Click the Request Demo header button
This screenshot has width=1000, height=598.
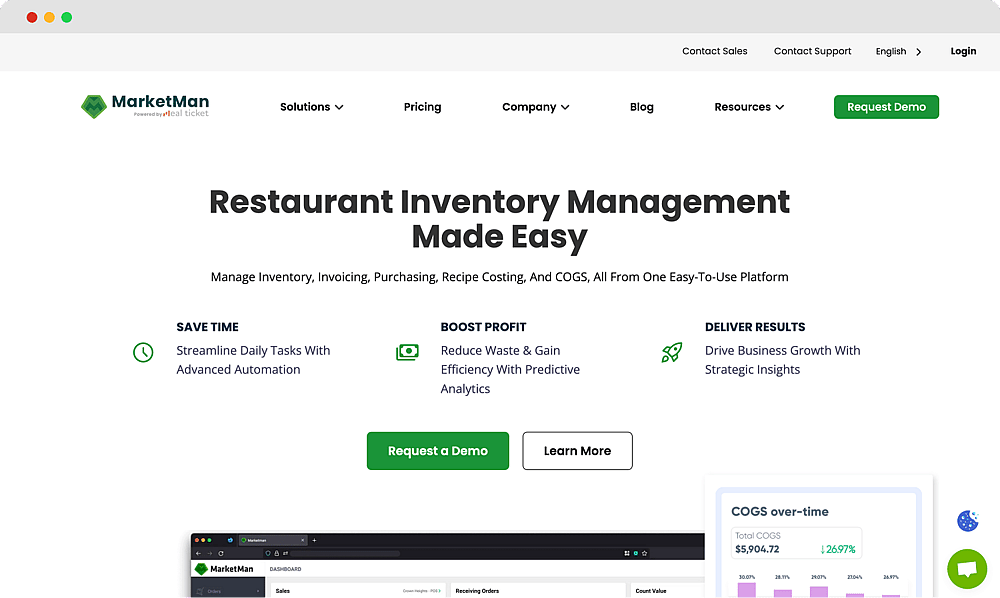886,107
